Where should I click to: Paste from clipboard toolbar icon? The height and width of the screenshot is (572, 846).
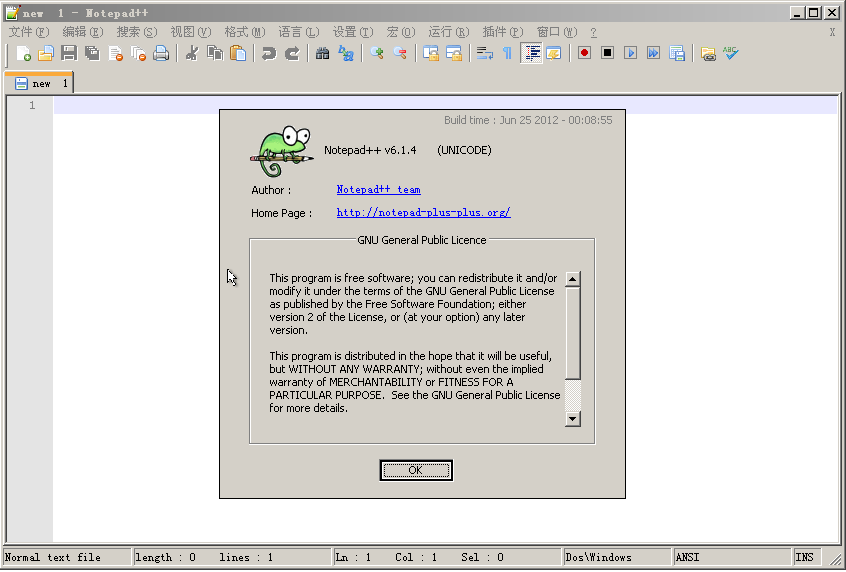(238, 53)
